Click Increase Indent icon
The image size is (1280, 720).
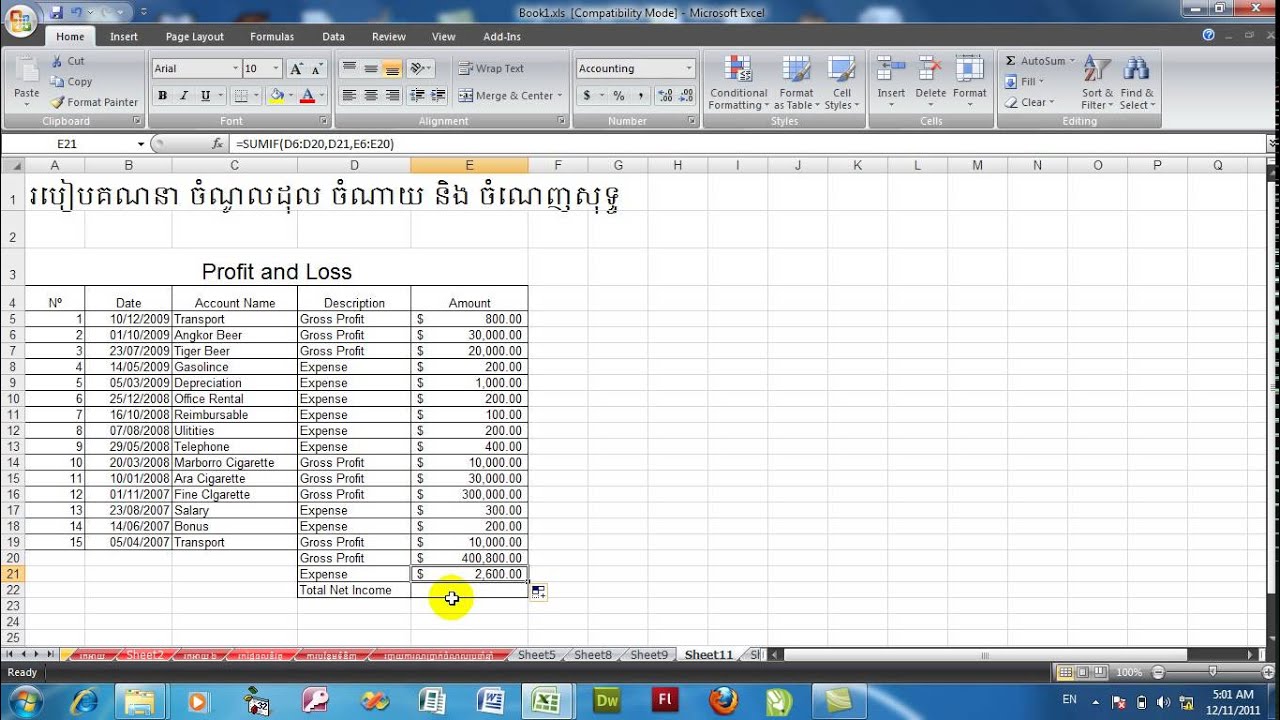coord(438,96)
